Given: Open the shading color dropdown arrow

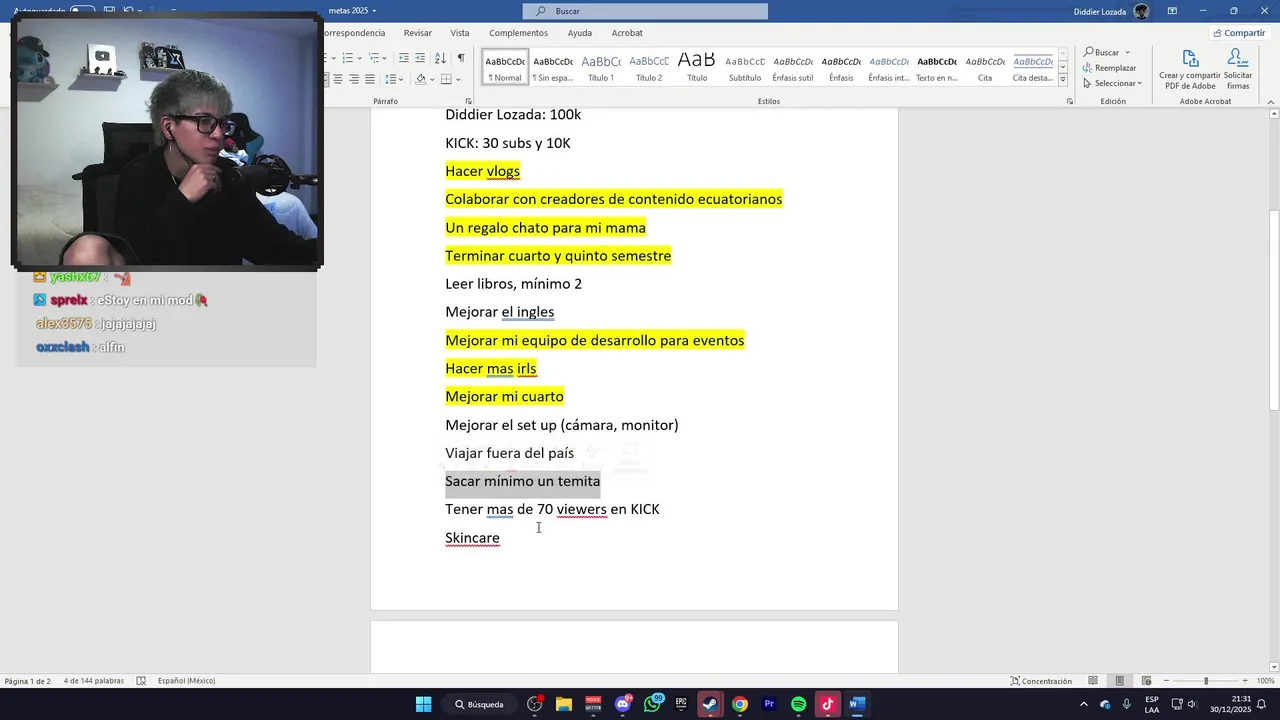Looking at the screenshot, I should click(x=432, y=79).
